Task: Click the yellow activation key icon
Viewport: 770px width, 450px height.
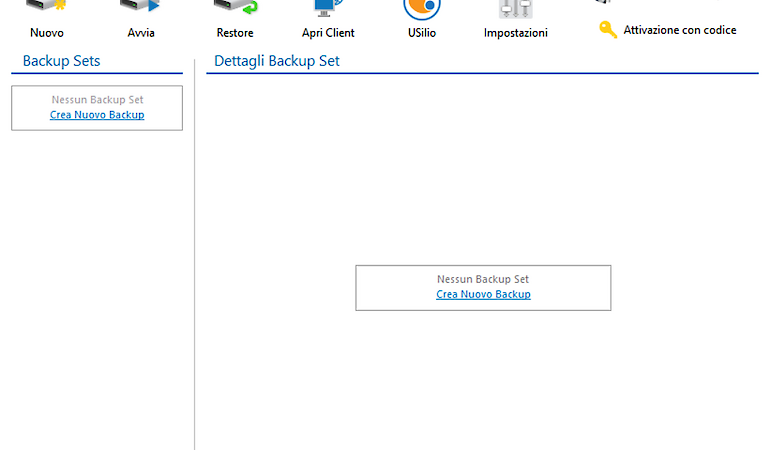Action: (608, 30)
